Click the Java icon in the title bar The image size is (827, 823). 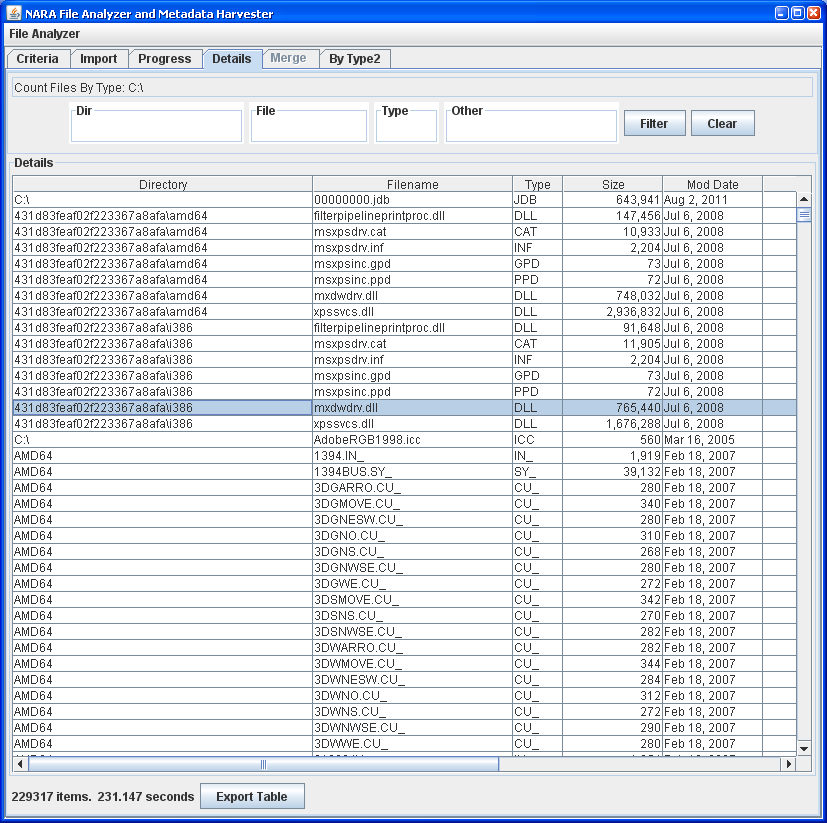click(x=14, y=14)
